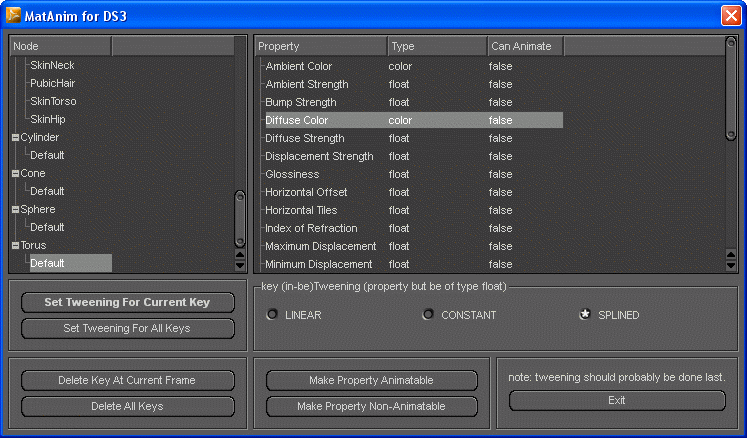
Task: Click the Node column header
Action: [61, 46]
